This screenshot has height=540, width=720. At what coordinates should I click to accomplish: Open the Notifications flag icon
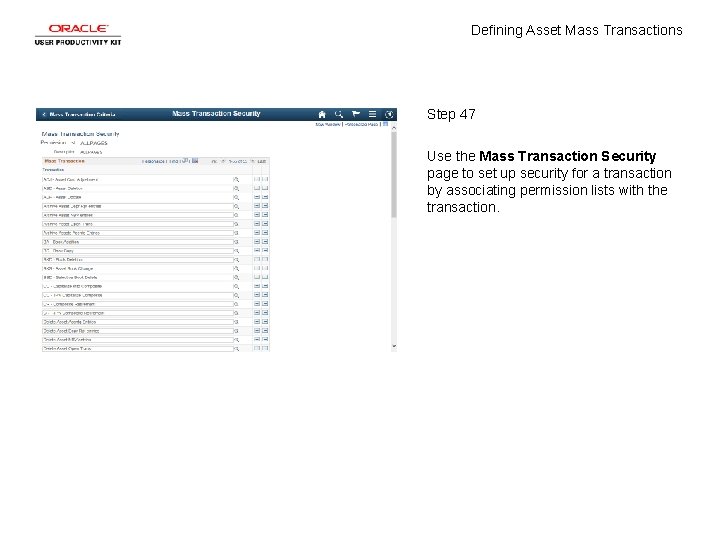click(x=356, y=114)
